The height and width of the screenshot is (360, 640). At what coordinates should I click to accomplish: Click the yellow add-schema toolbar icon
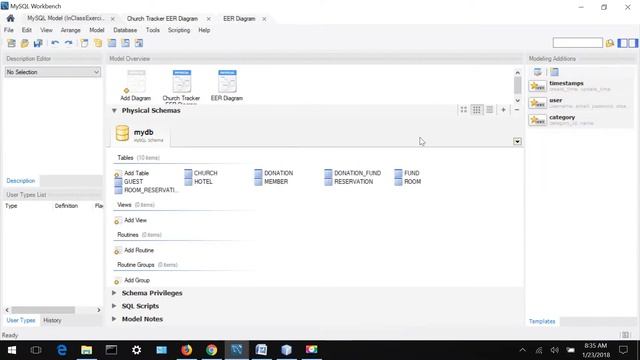[98, 43]
